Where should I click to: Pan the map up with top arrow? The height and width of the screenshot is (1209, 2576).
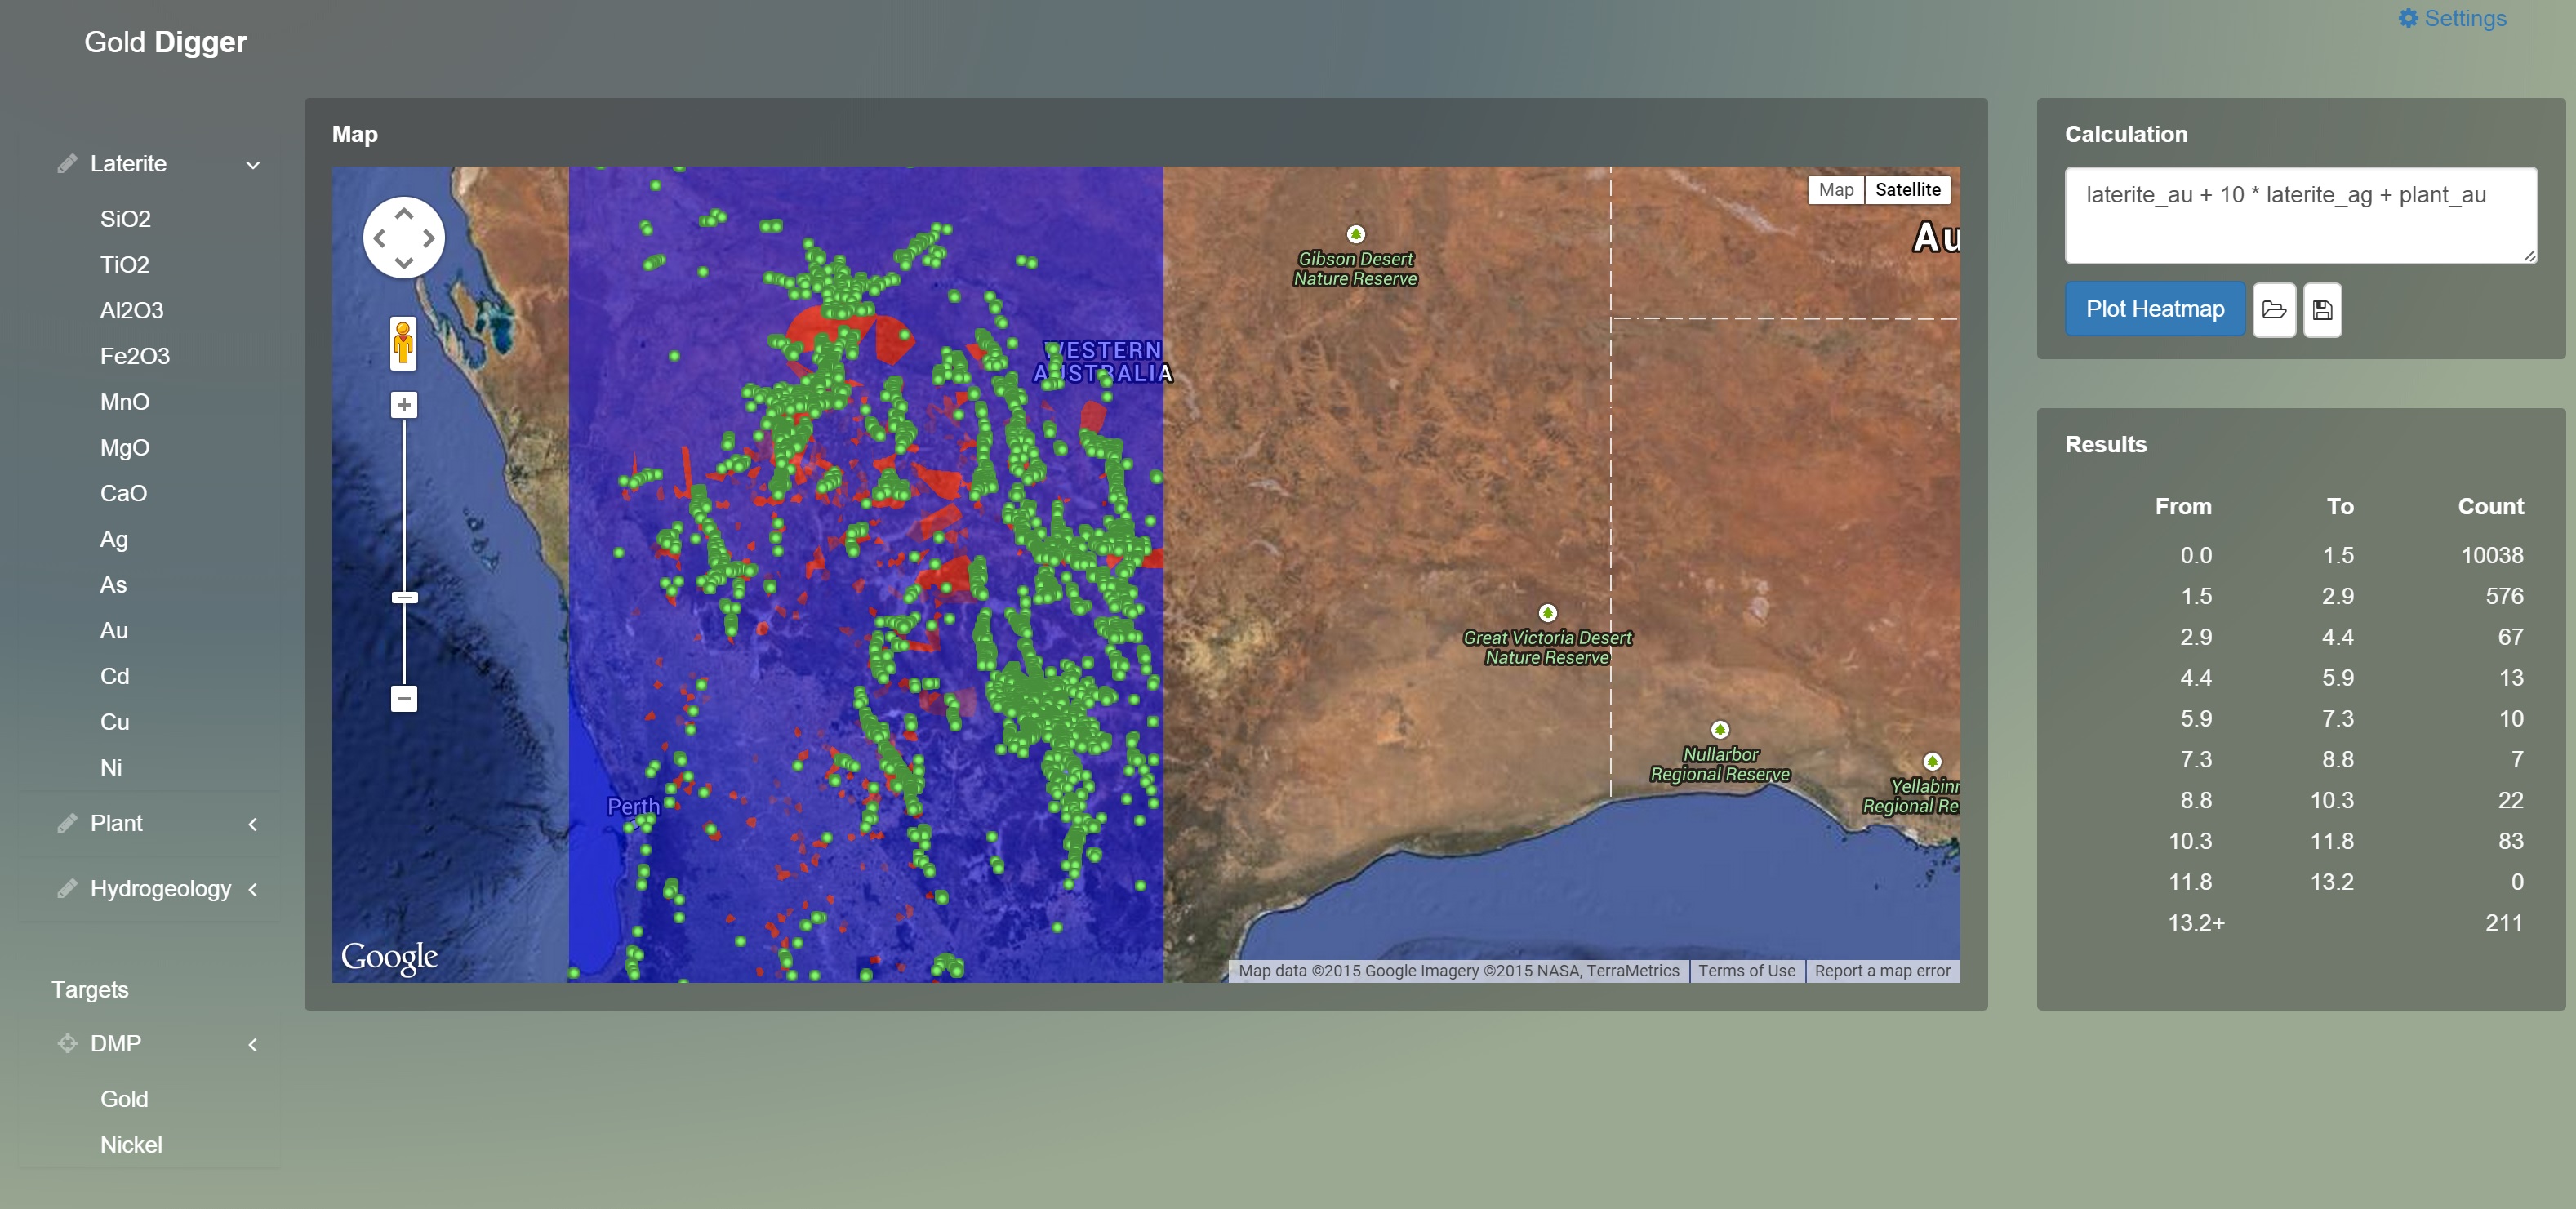(403, 213)
